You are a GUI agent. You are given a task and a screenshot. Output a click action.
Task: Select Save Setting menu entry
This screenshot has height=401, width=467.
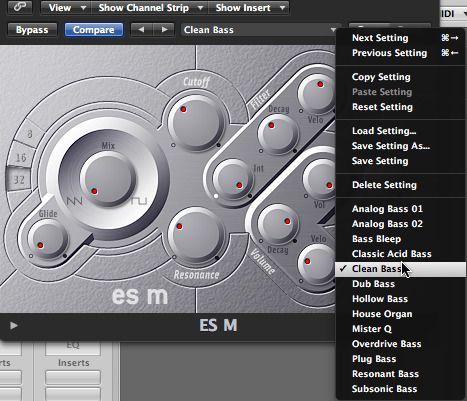point(400,161)
